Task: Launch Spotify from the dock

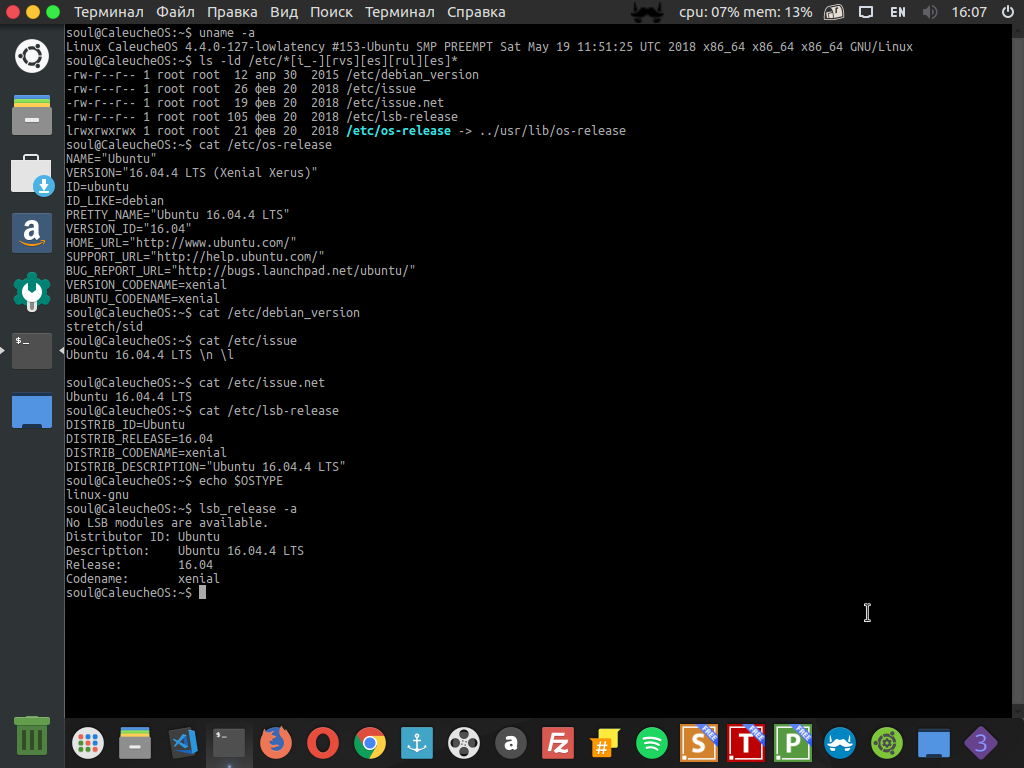Action: coord(652,743)
